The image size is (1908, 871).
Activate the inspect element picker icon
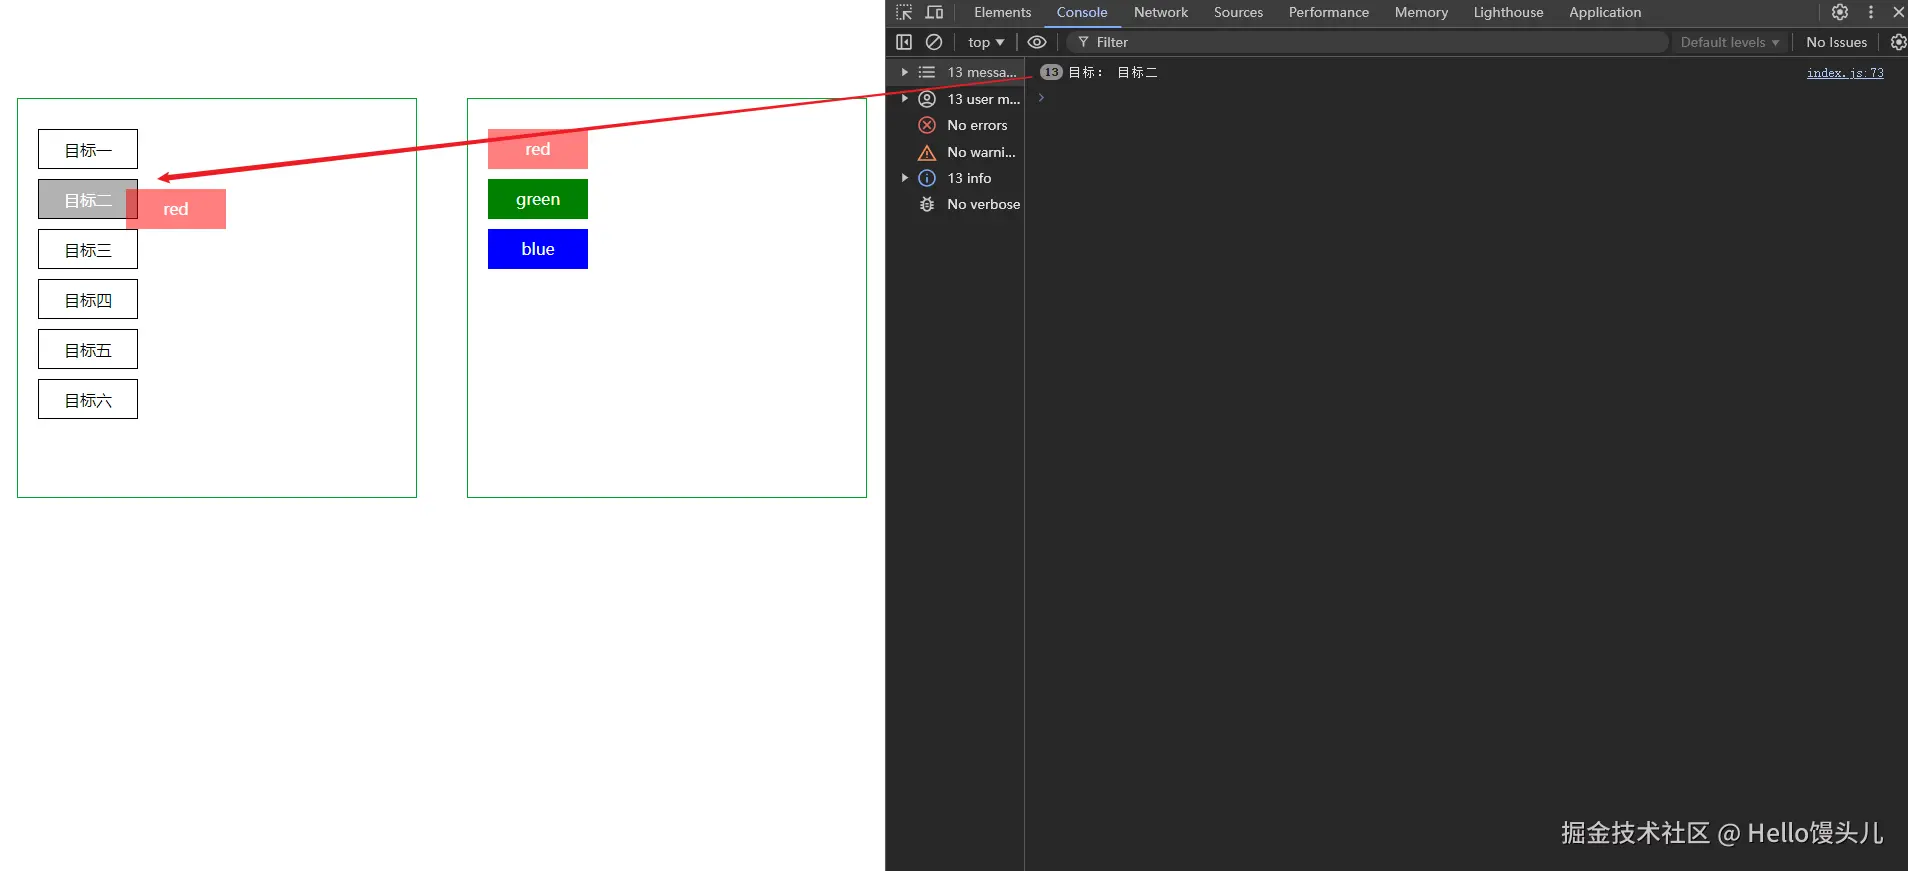pyautogui.click(x=904, y=12)
